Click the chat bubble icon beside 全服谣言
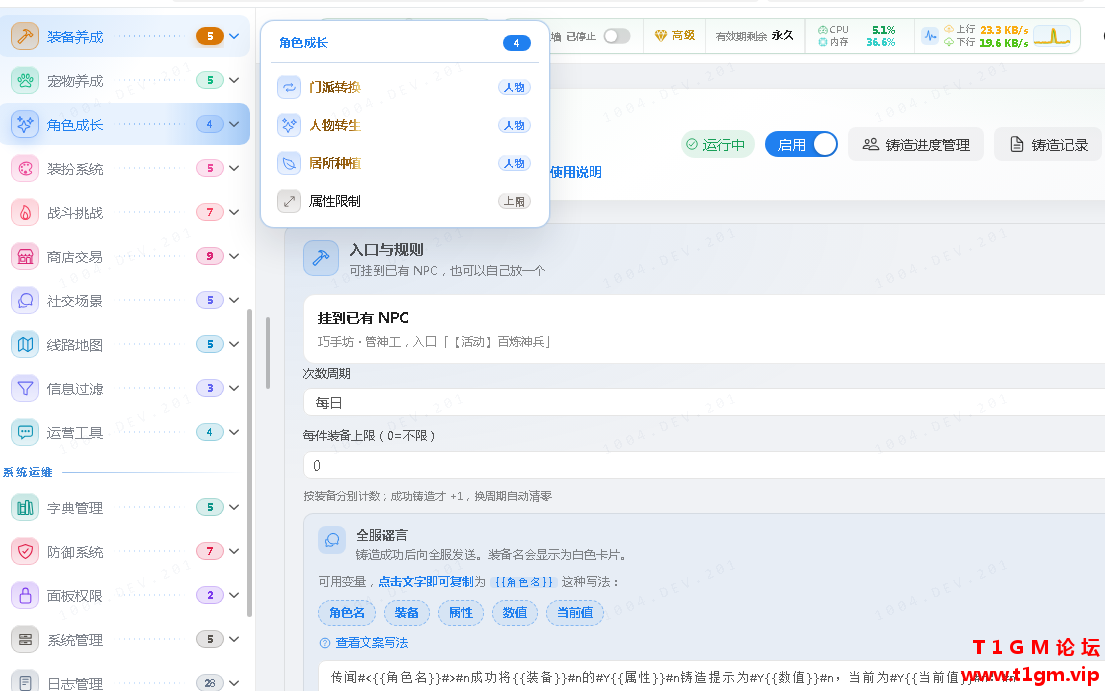 point(332,540)
